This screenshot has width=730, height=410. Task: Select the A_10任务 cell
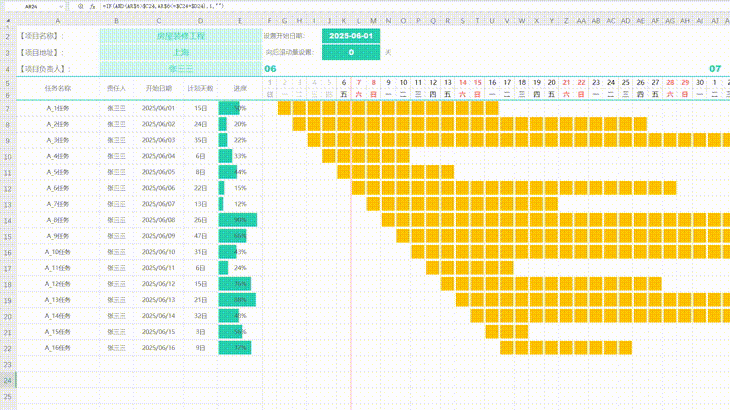tap(58, 252)
